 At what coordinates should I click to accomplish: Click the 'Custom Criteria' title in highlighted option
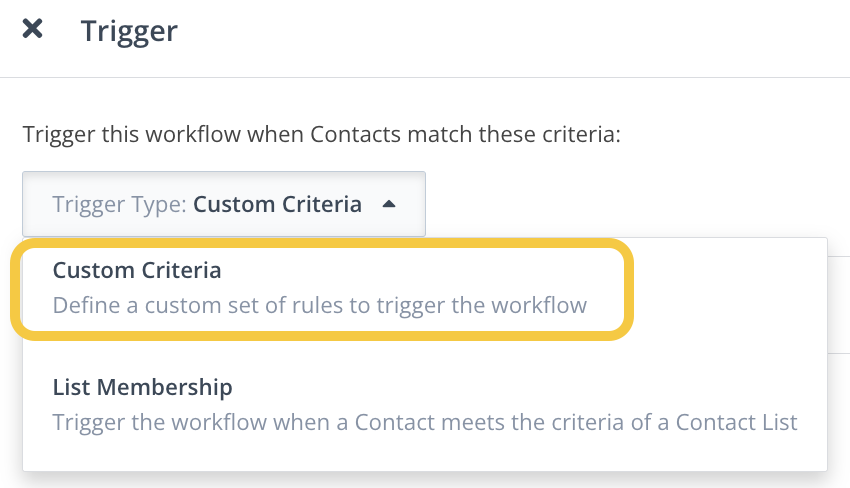pos(137,270)
